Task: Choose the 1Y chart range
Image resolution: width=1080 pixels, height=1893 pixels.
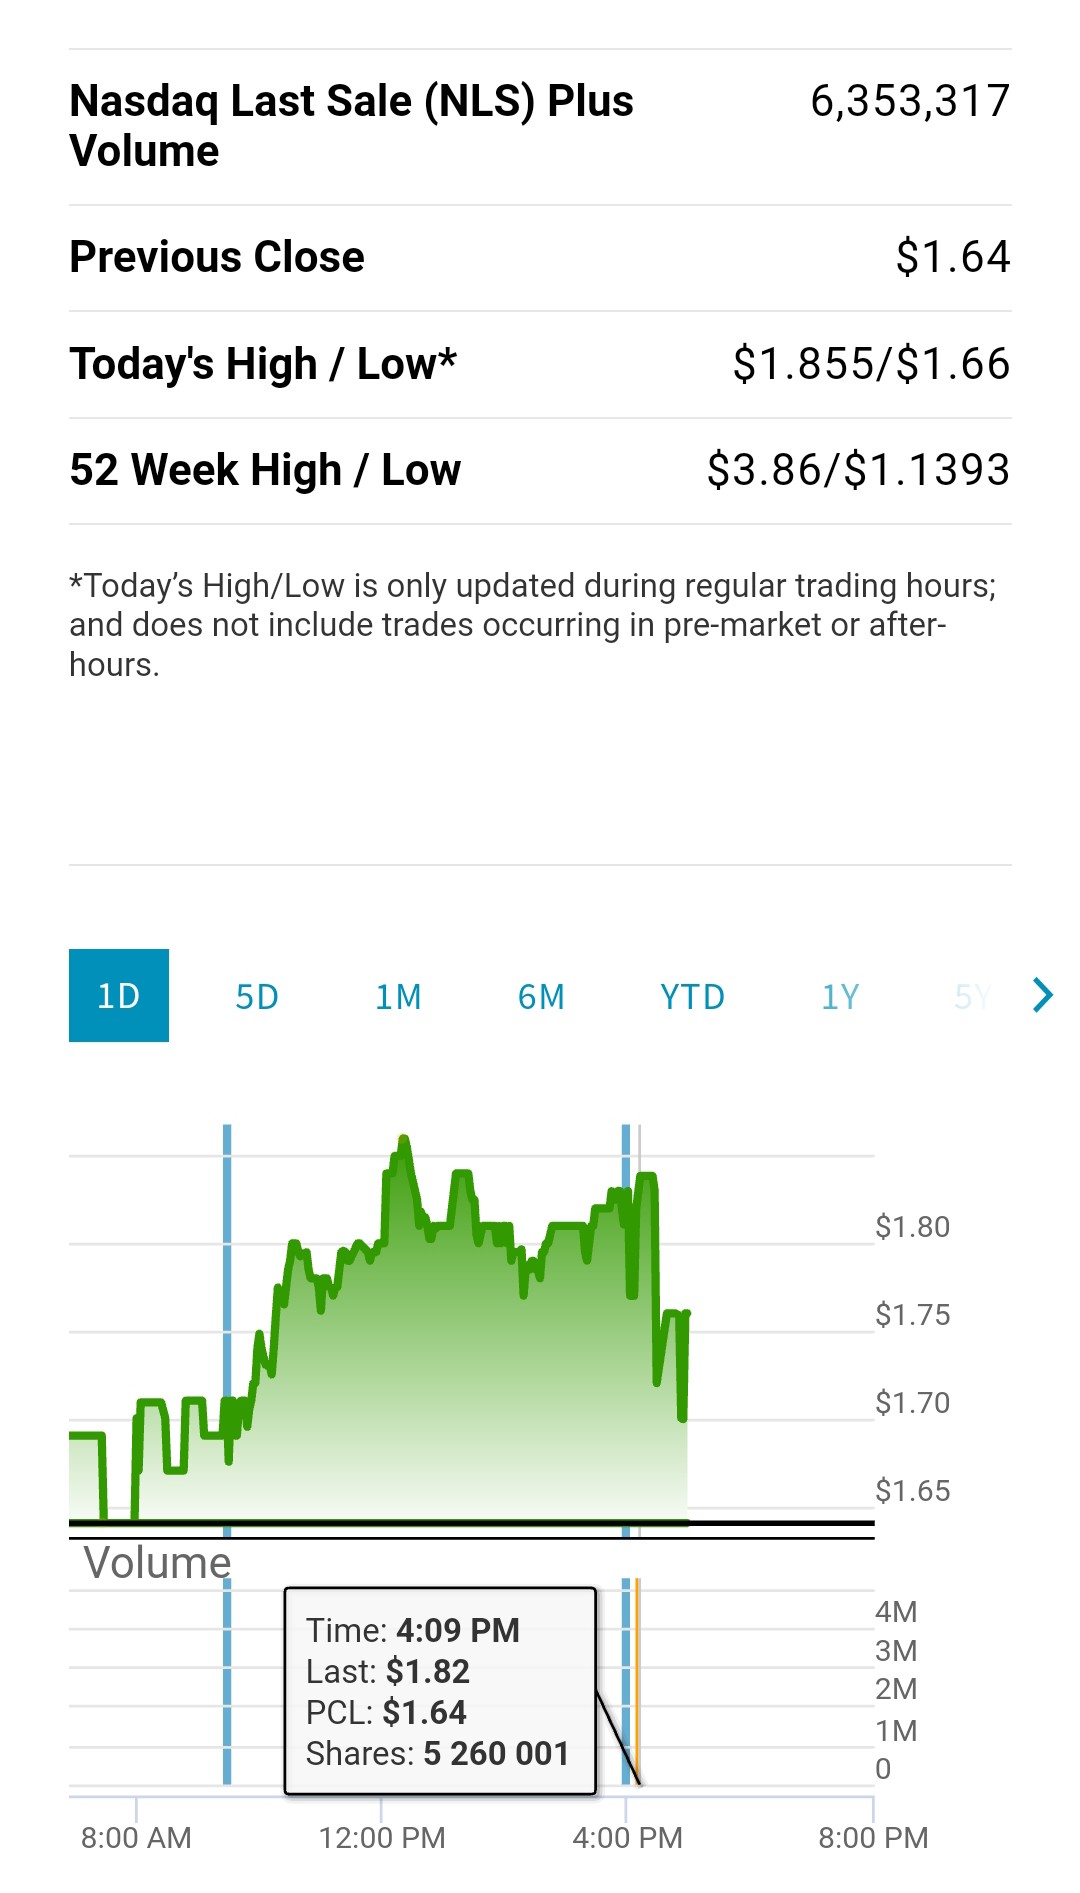Action: coord(840,997)
